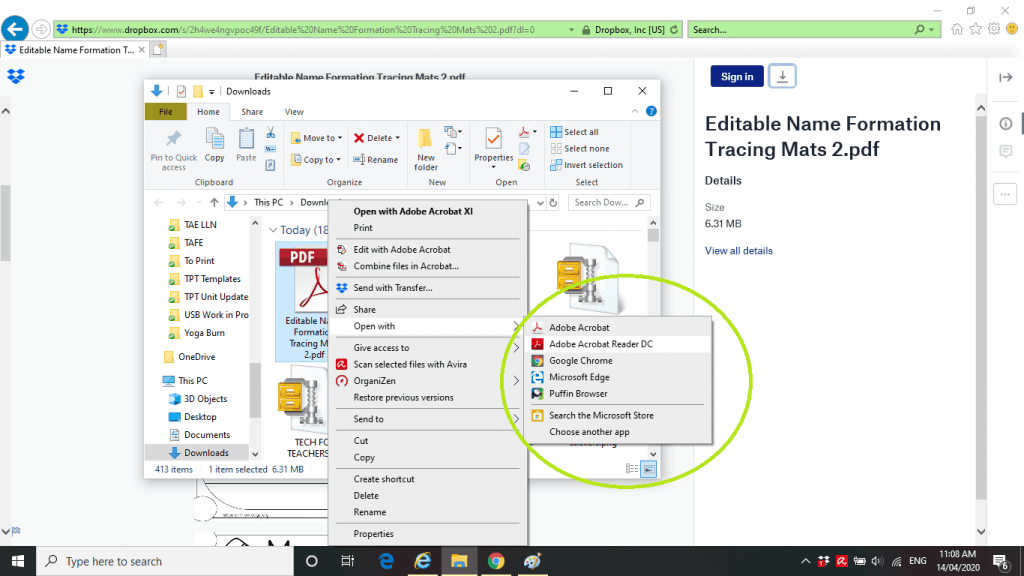Open address bar history dropdown in Explorer

pyautogui.click(x=540, y=202)
